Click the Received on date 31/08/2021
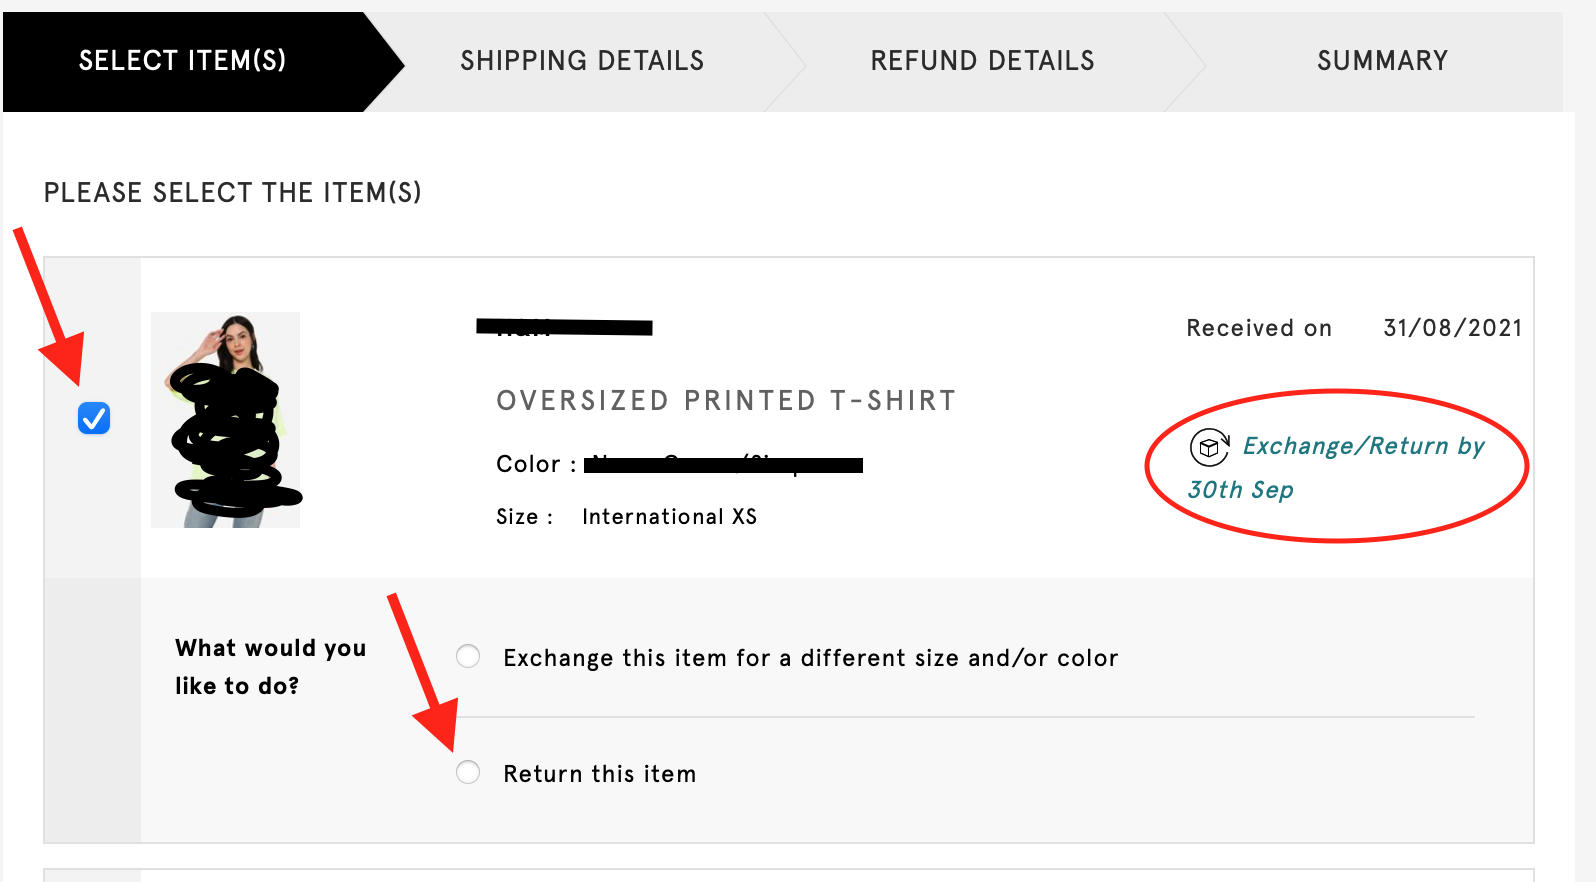 pos(1451,327)
